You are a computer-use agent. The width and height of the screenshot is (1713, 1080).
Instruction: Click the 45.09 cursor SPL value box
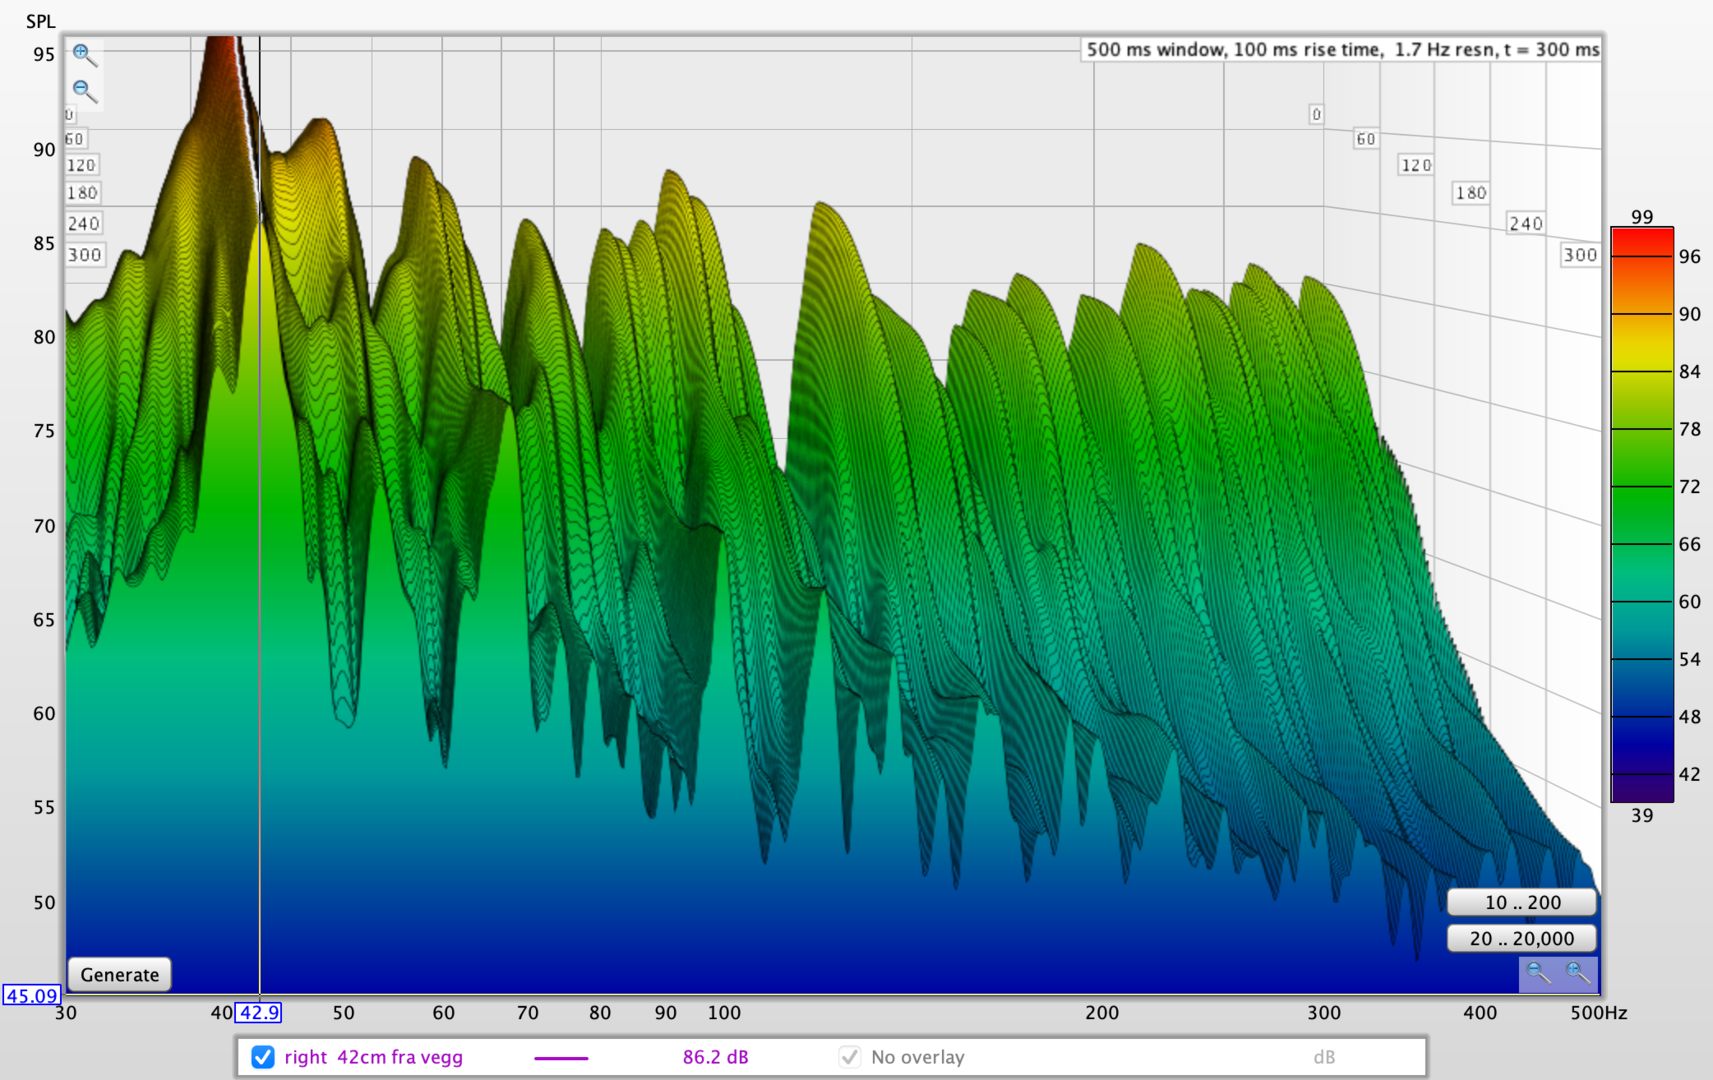31,996
